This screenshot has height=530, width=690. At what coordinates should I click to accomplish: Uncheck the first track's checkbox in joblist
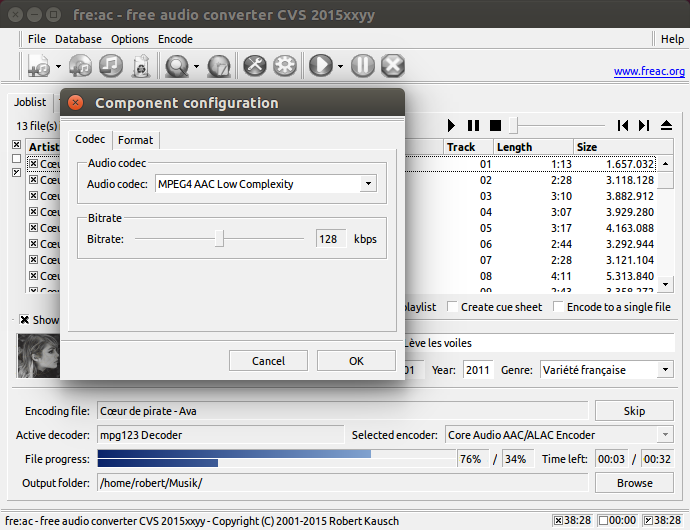[x=33, y=164]
